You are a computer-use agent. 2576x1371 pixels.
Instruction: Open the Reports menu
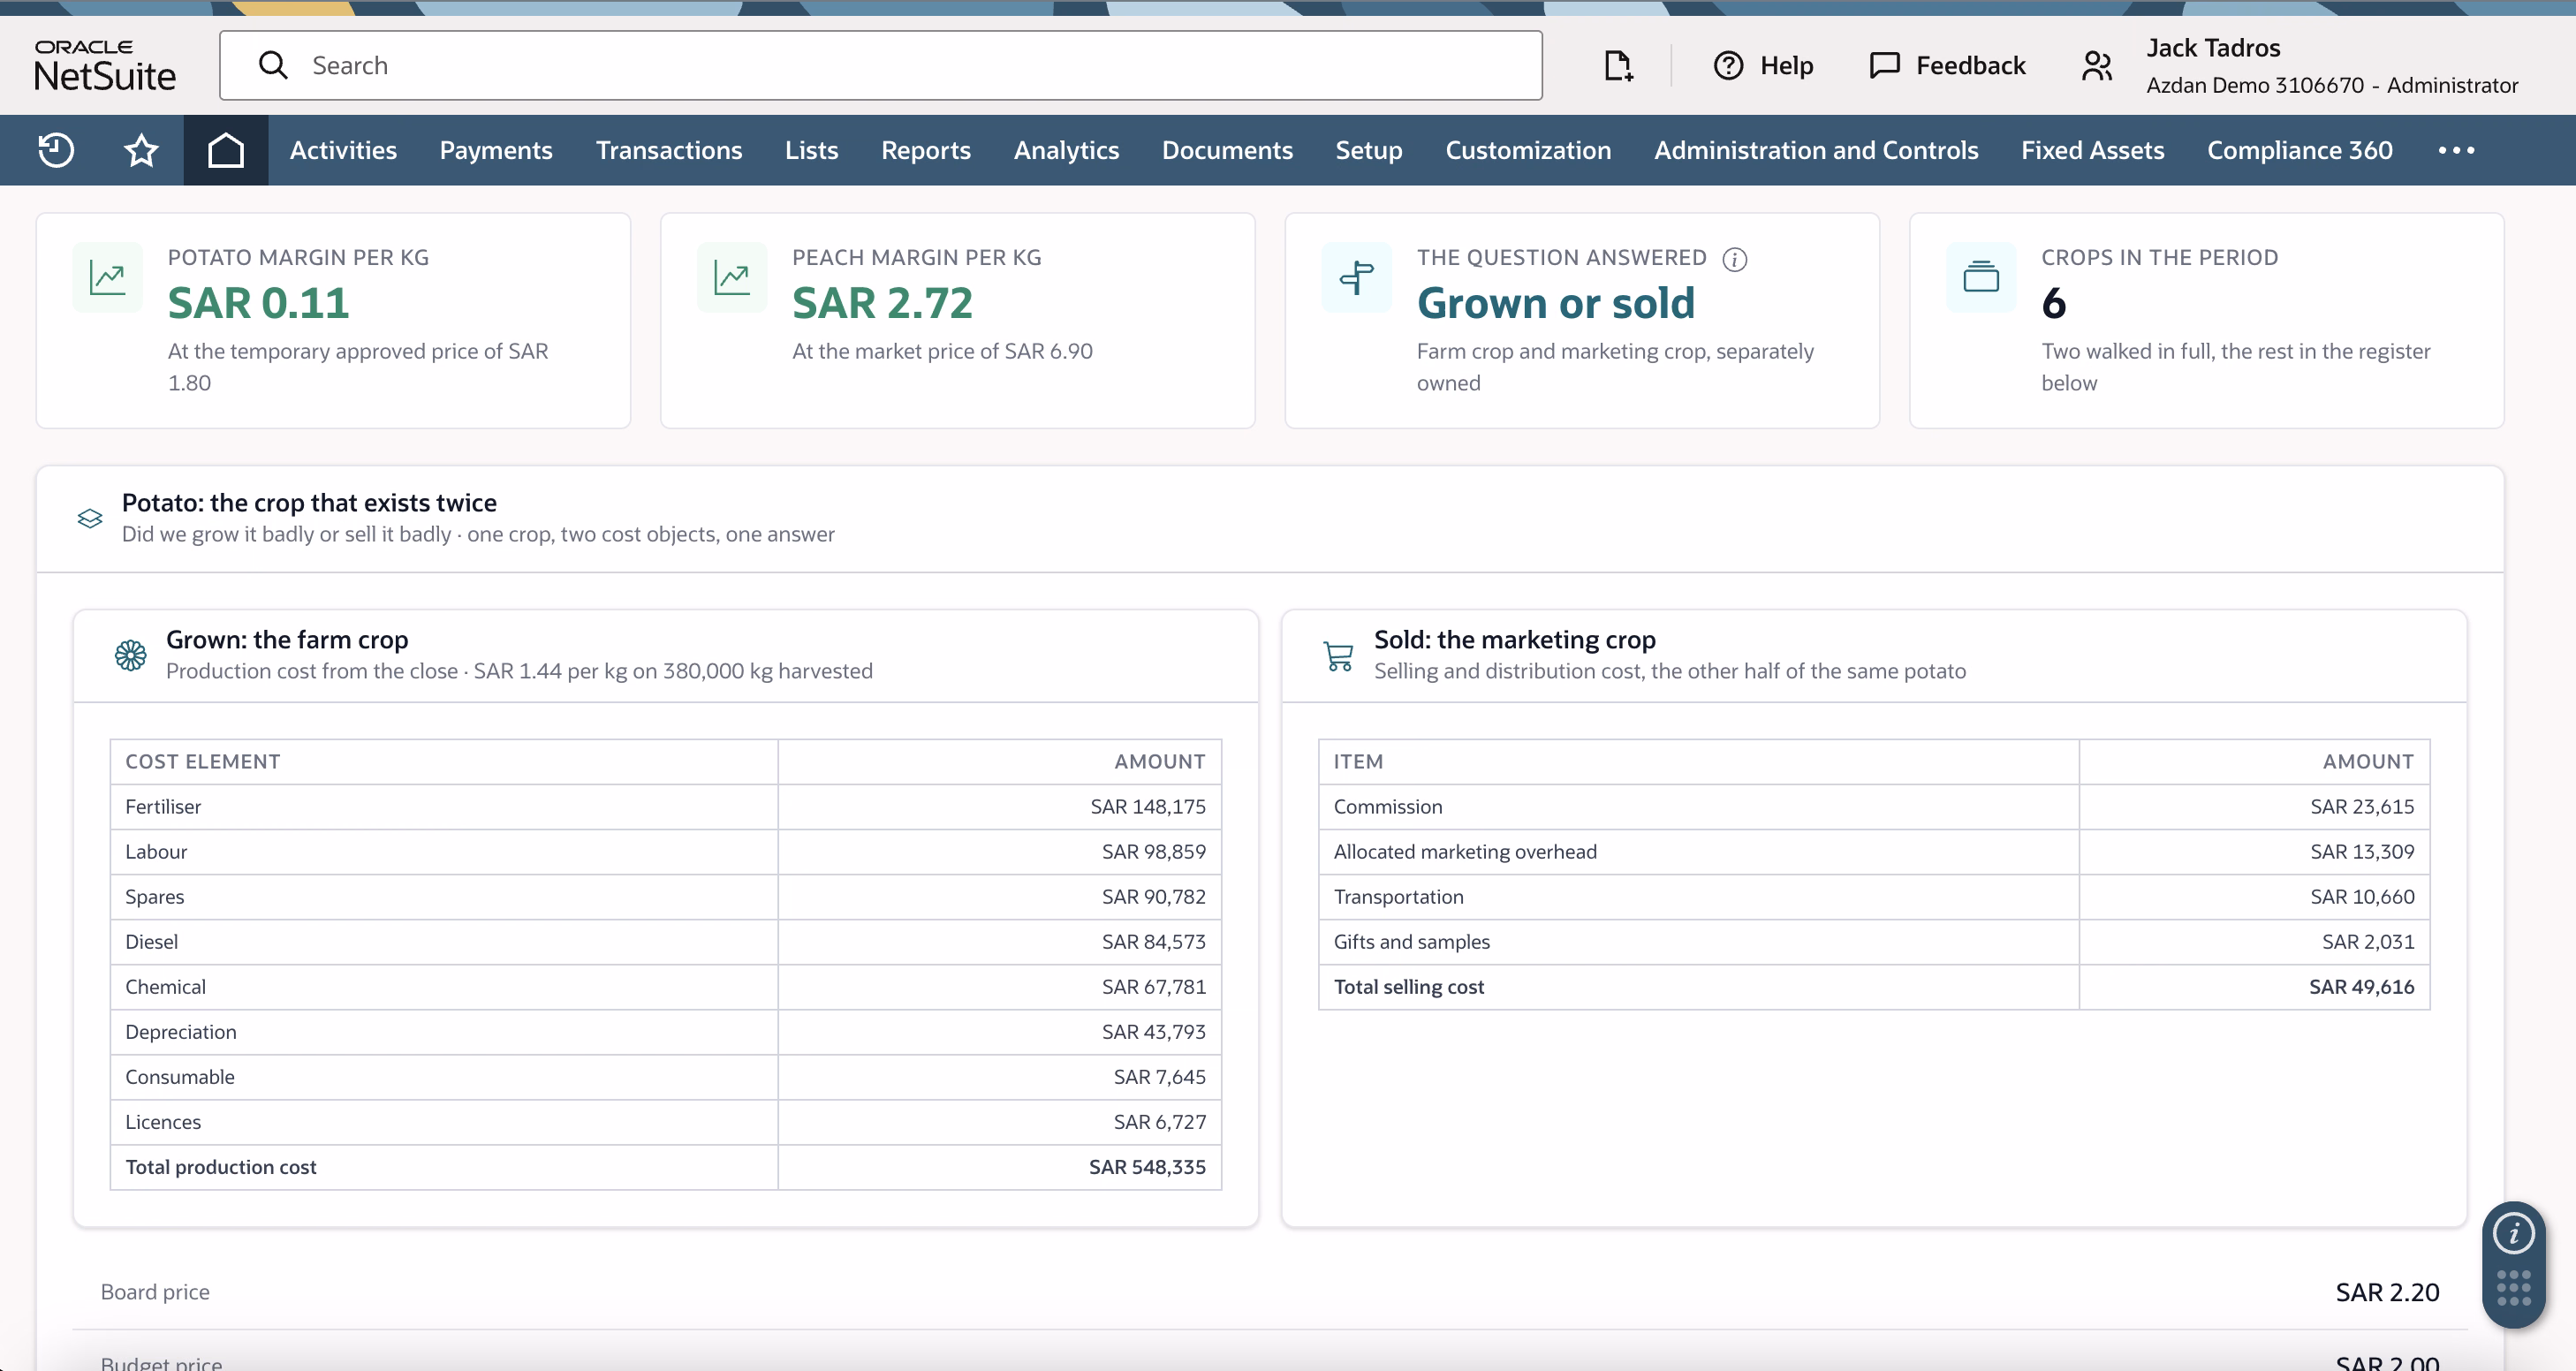click(925, 150)
